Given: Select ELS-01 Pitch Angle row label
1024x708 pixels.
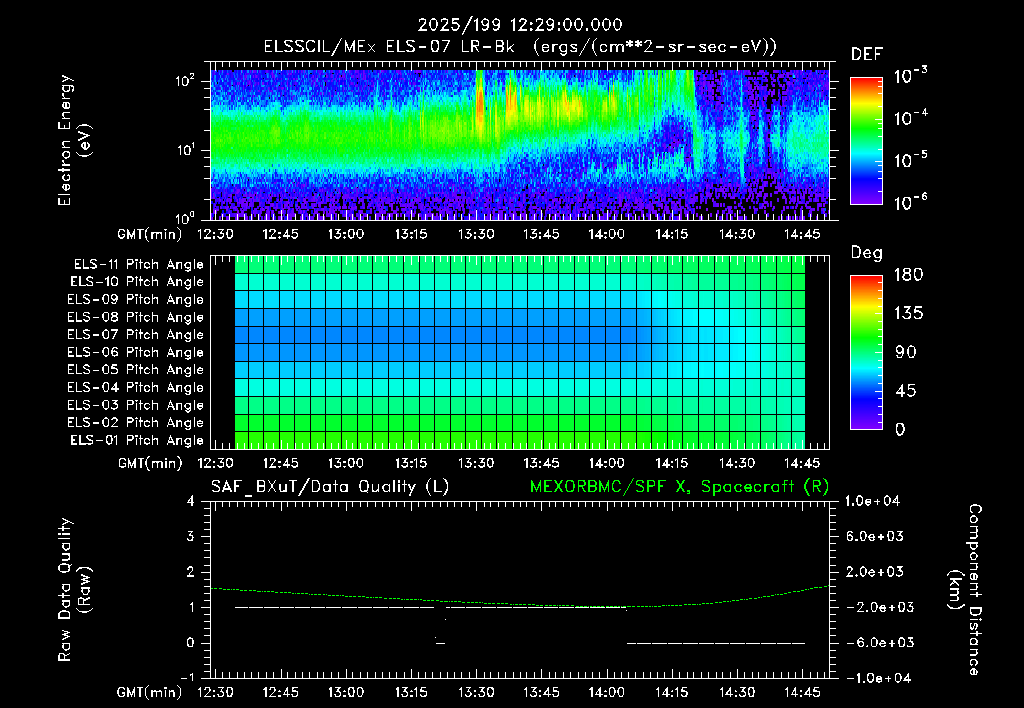Looking at the screenshot, I should [137, 440].
